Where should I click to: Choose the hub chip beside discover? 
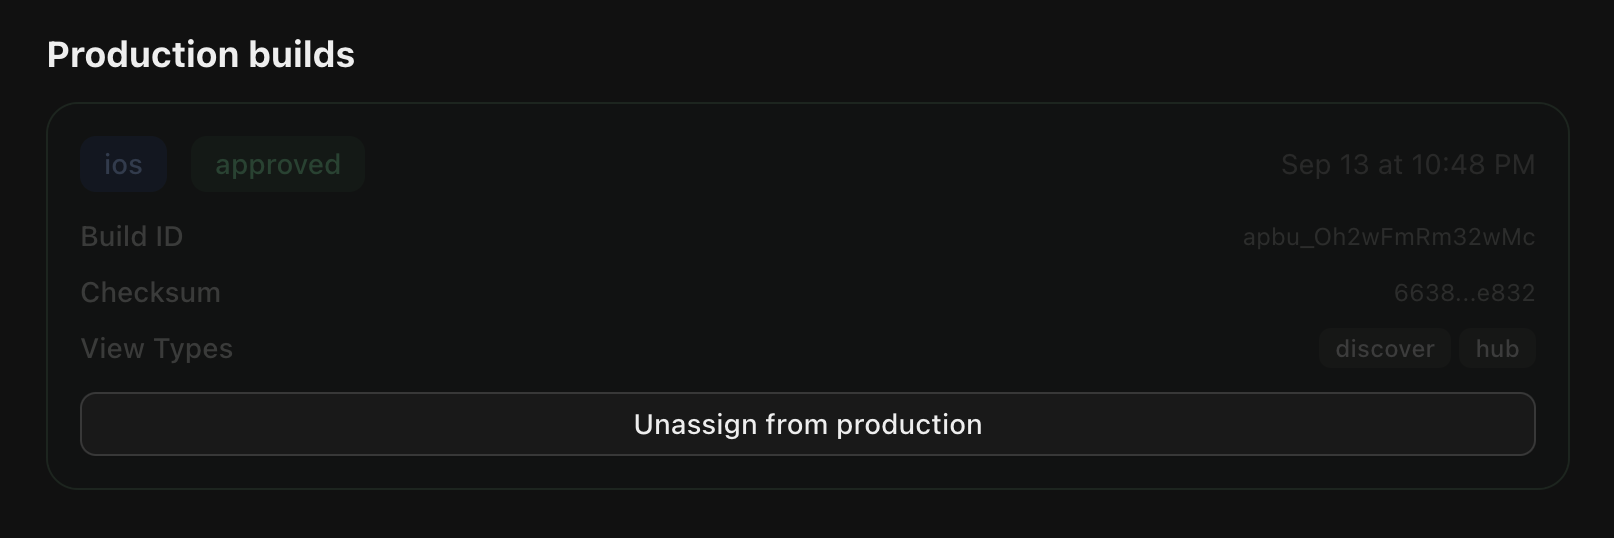1497,348
